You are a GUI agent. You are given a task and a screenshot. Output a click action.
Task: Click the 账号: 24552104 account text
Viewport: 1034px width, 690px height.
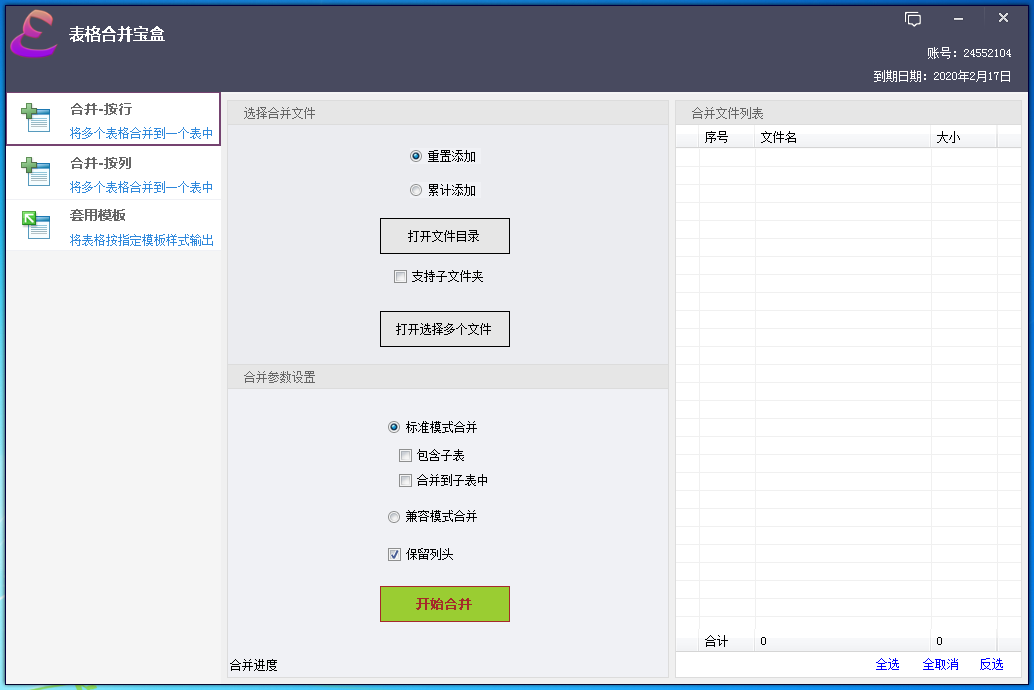969,53
